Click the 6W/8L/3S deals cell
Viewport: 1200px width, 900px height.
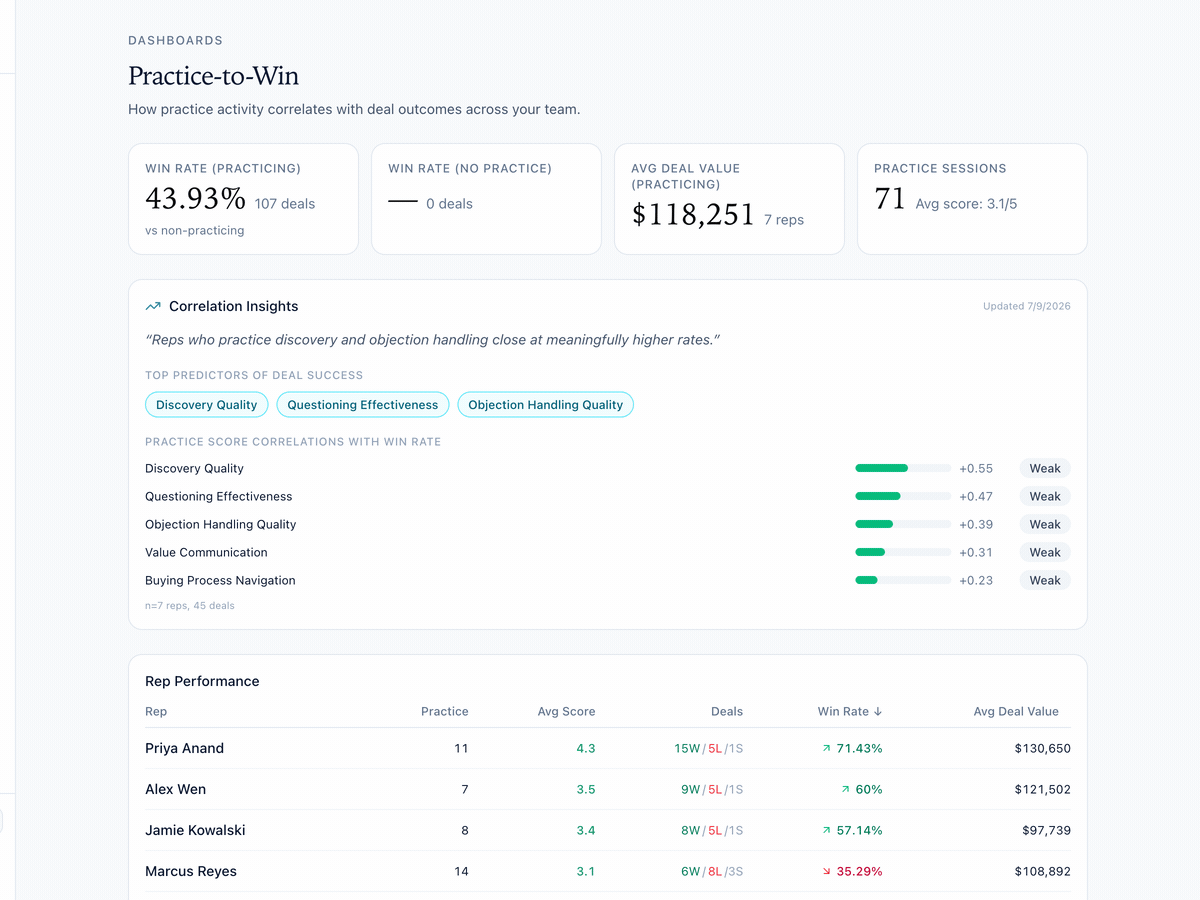coord(712,871)
